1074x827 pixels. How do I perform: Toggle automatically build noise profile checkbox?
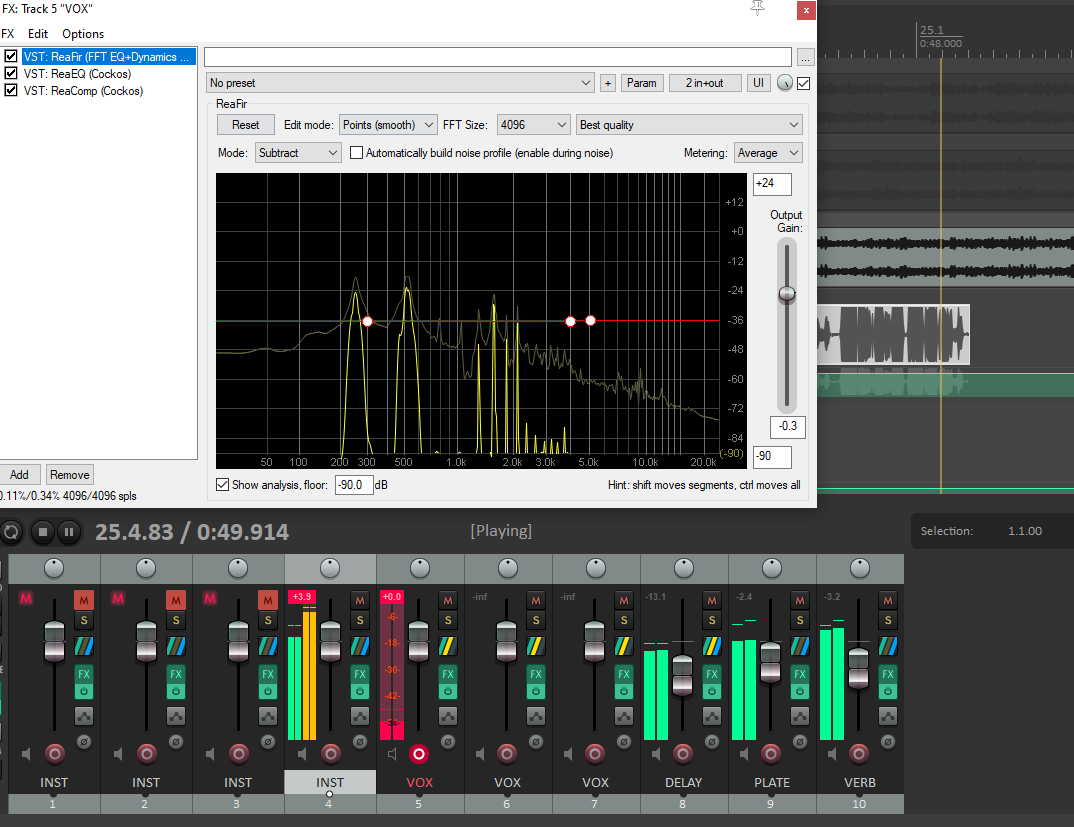click(356, 153)
